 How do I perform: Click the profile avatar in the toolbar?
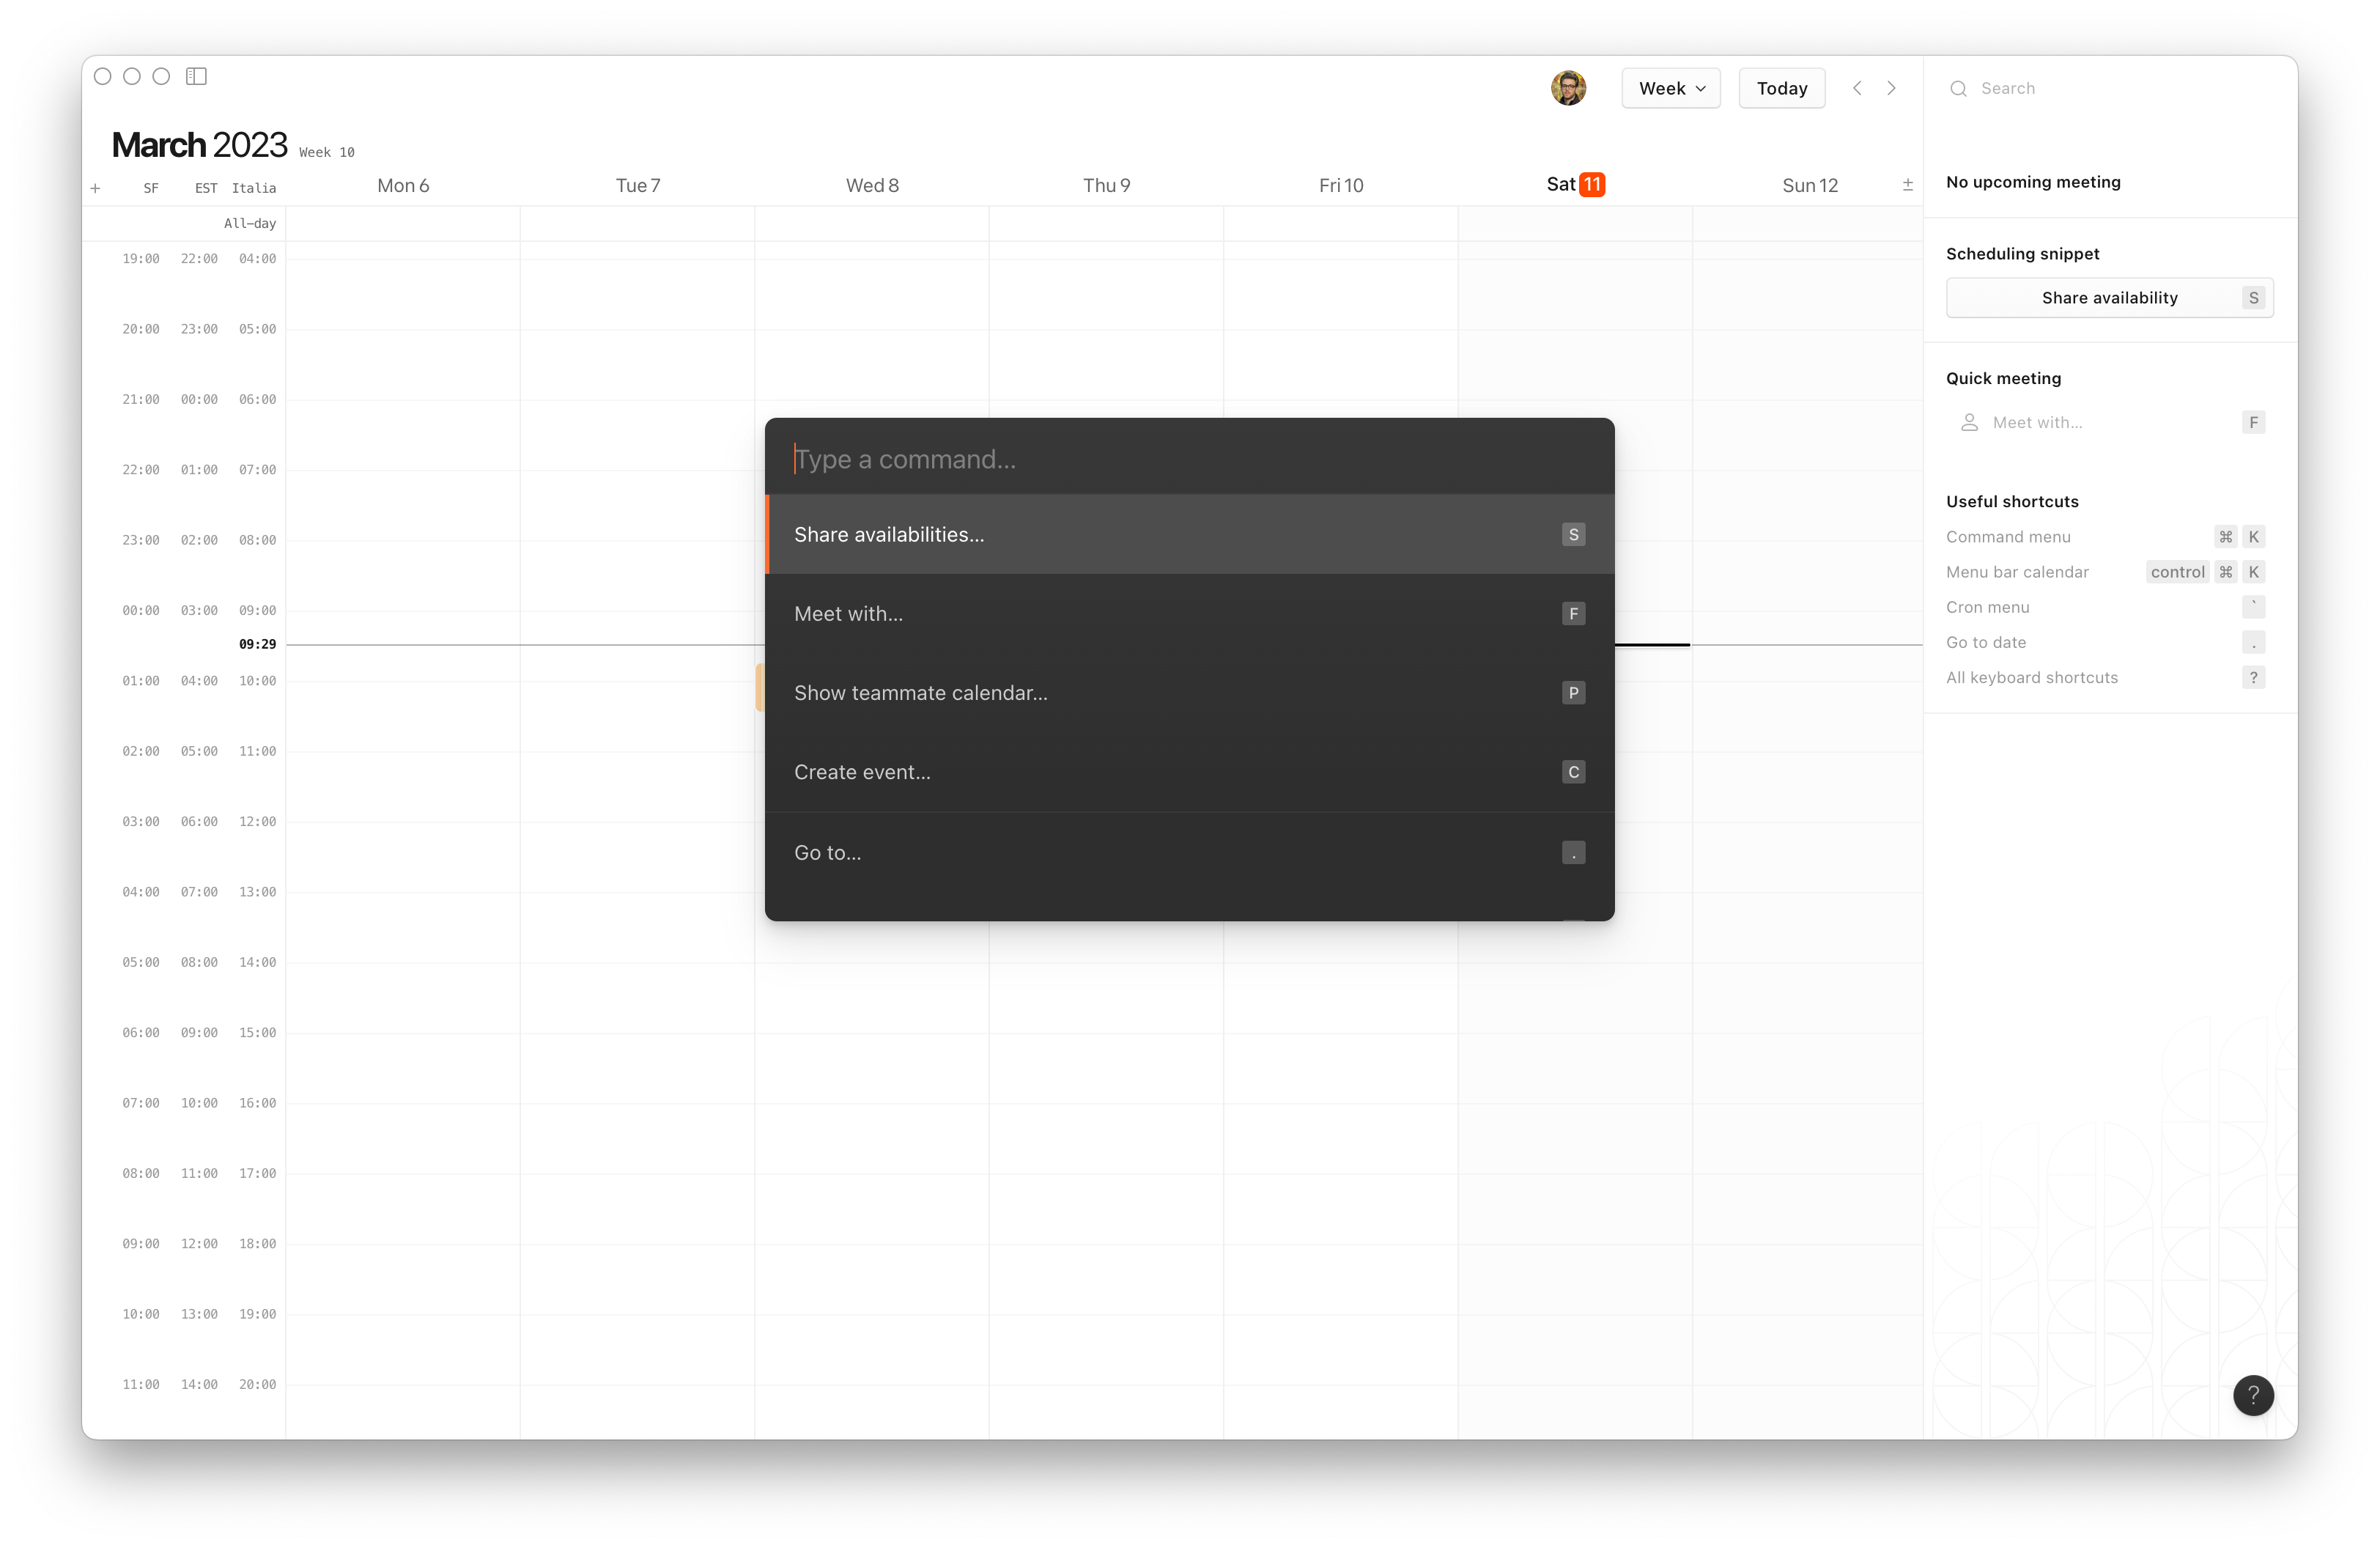(x=1568, y=88)
